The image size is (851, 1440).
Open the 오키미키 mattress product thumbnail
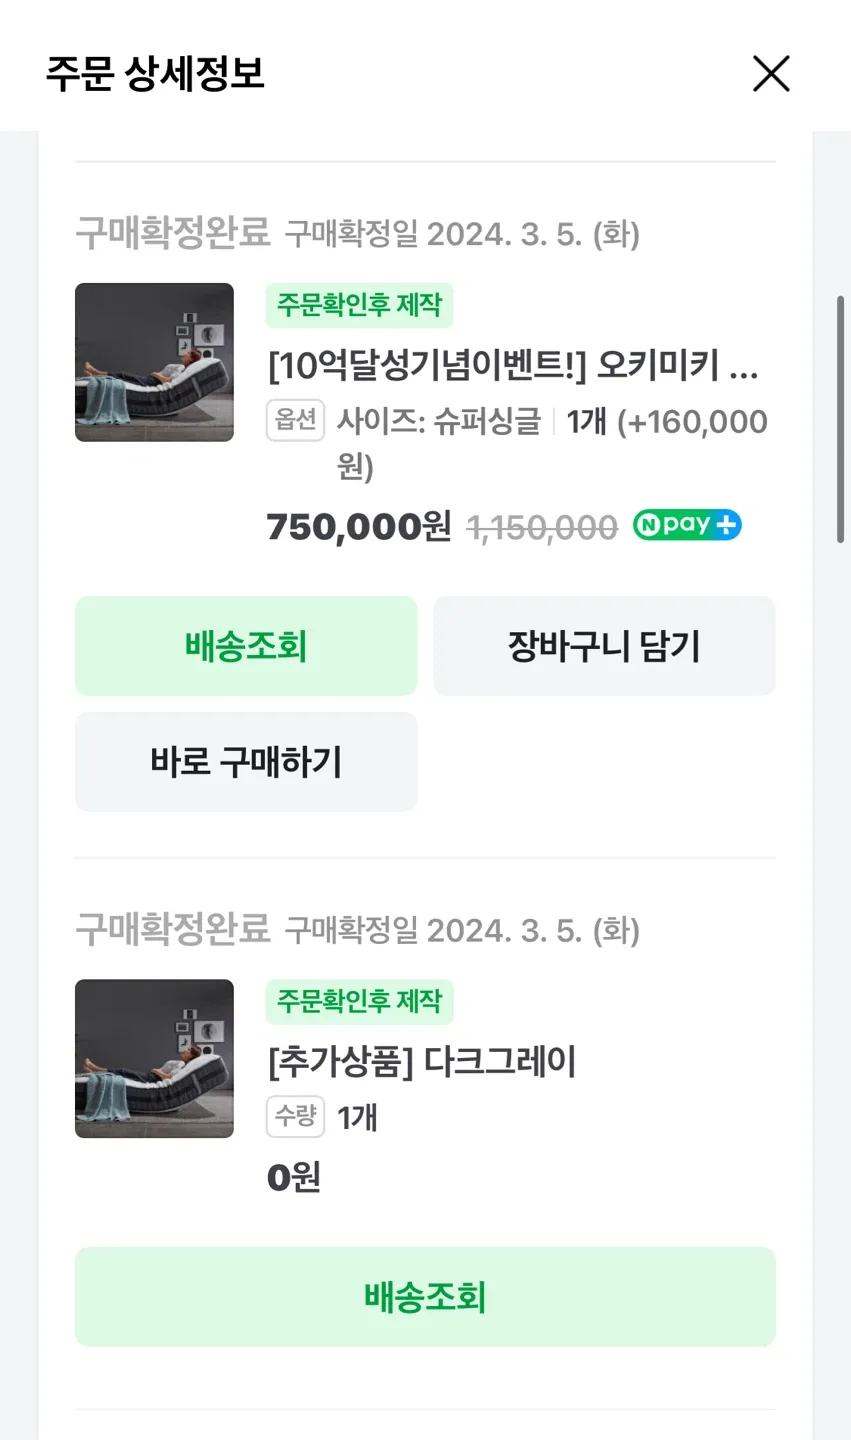click(154, 362)
